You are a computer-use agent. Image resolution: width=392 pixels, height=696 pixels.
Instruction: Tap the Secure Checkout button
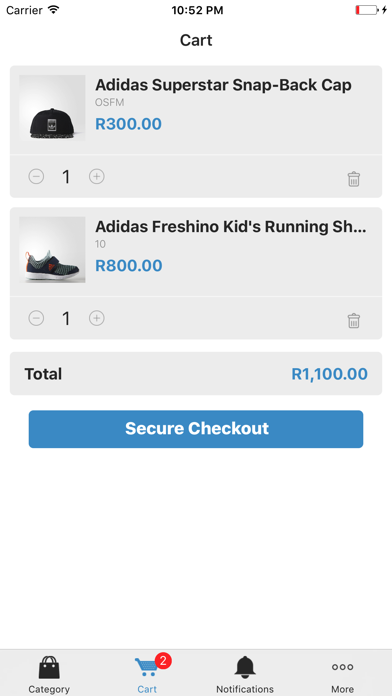[x=196, y=429]
